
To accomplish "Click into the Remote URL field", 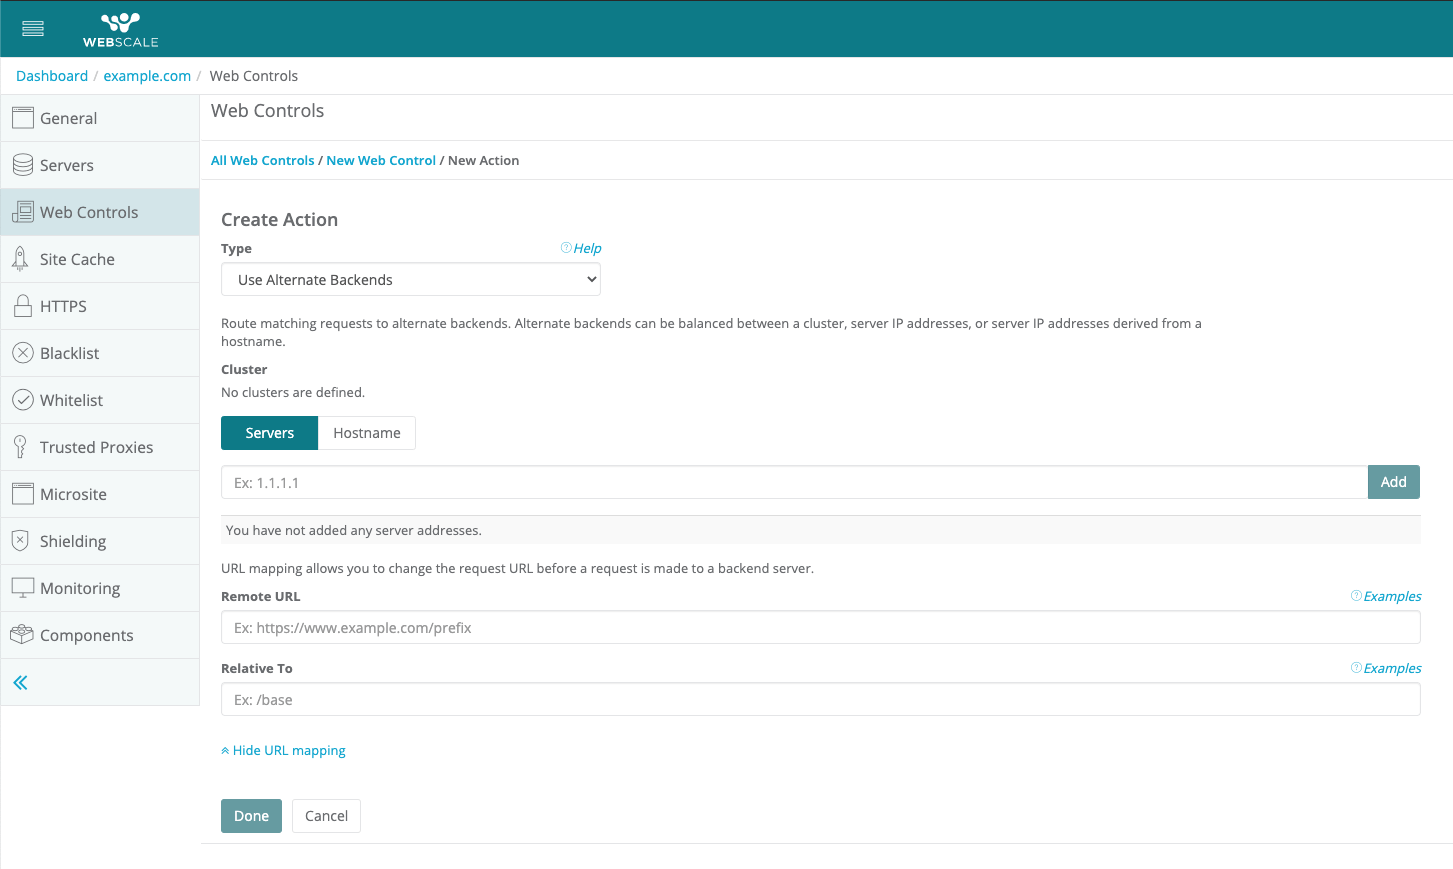I will click(820, 628).
